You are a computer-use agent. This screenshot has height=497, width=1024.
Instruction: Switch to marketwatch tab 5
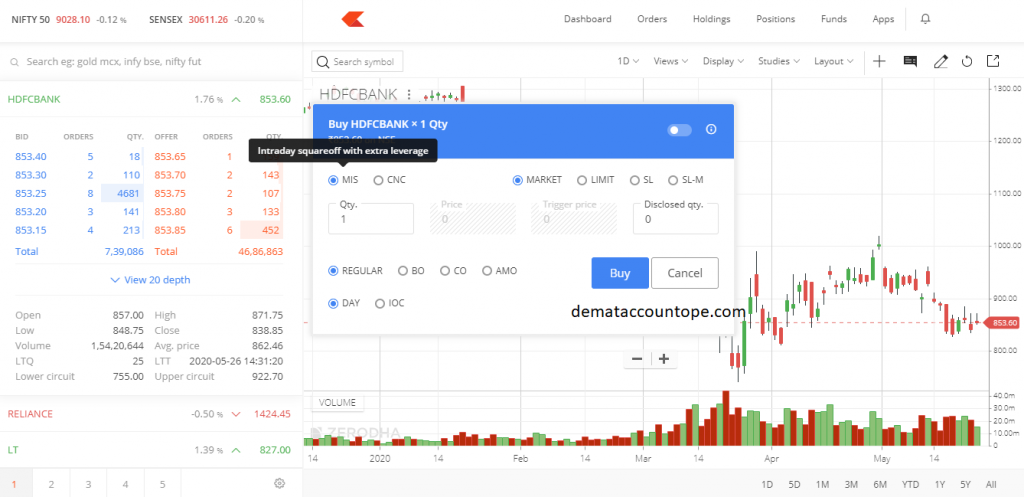pos(163,484)
